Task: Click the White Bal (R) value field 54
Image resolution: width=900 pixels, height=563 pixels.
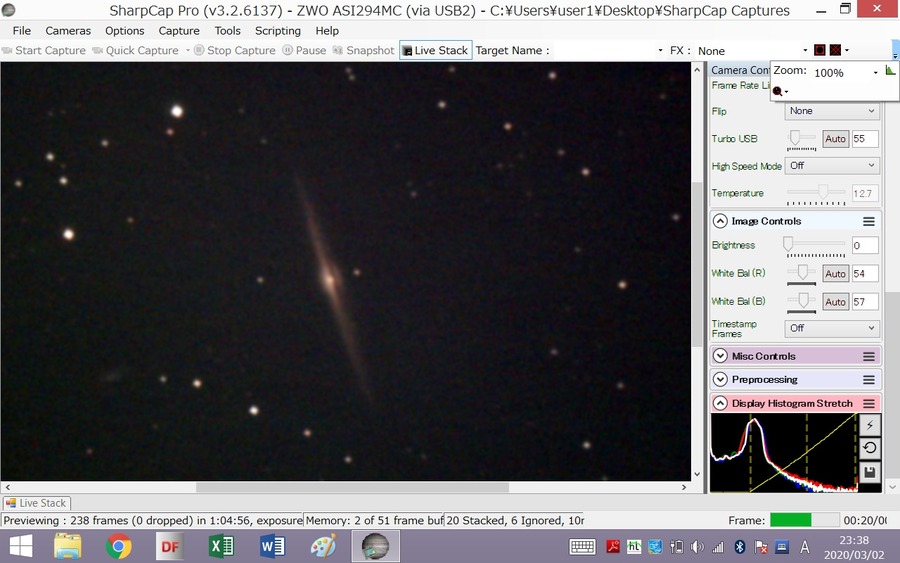Action: click(865, 274)
